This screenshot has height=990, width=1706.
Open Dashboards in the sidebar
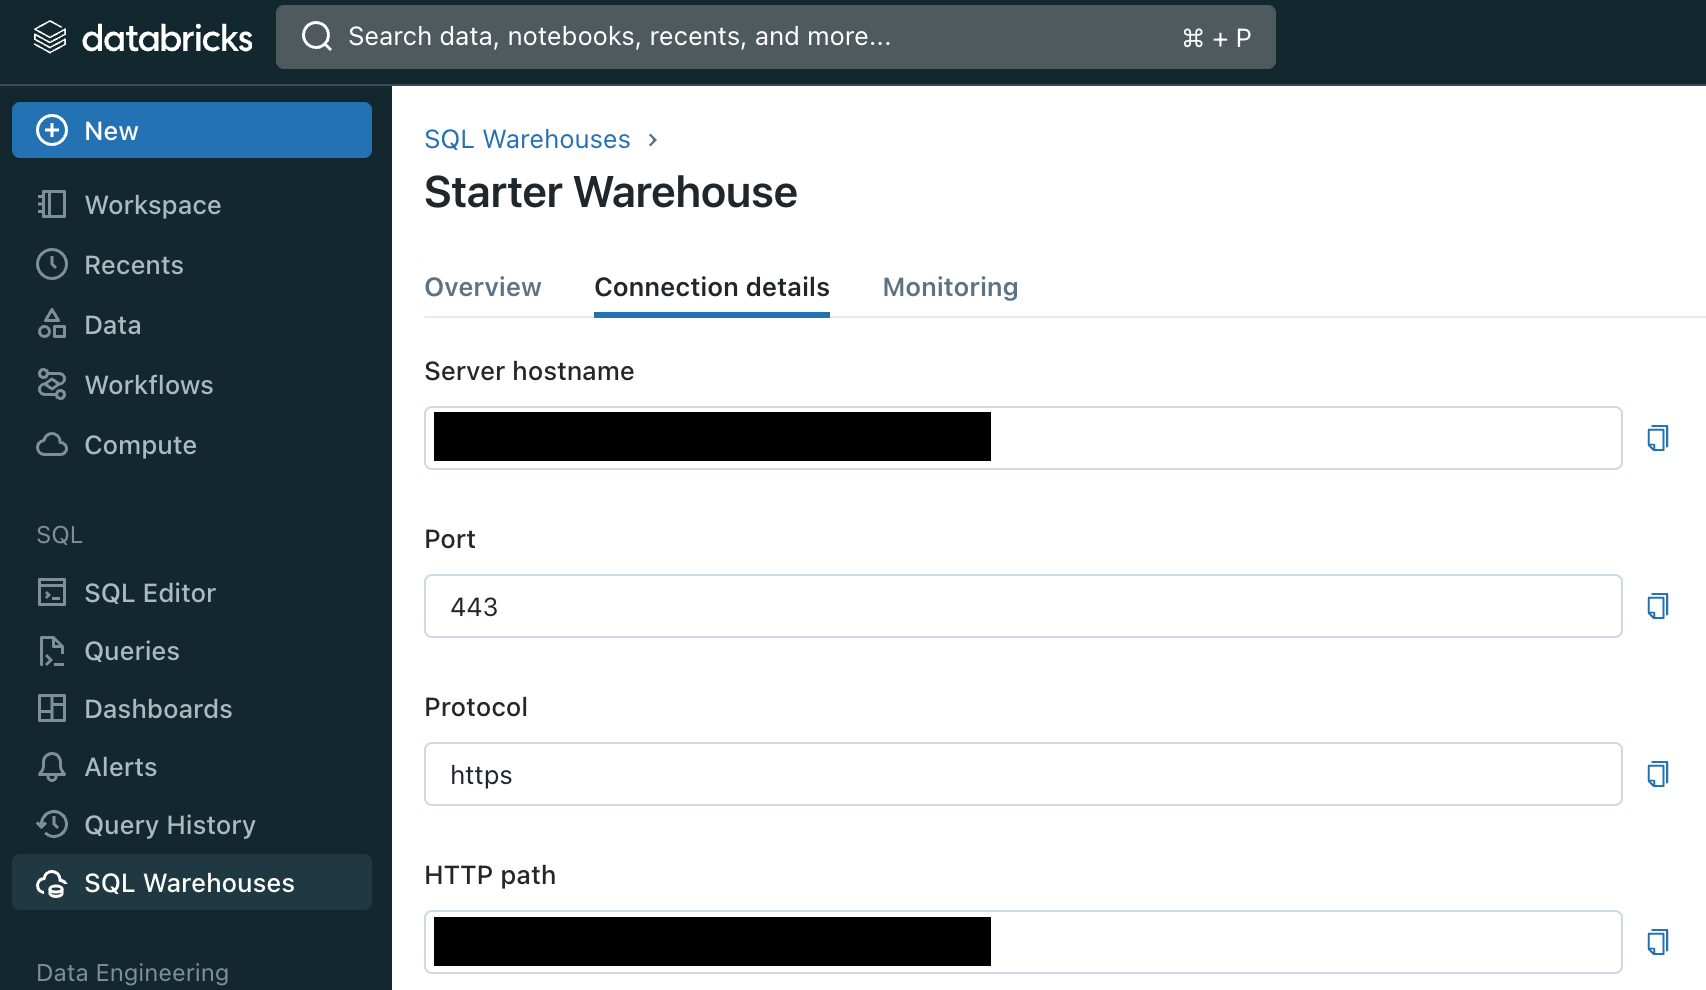[x=192, y=708]
